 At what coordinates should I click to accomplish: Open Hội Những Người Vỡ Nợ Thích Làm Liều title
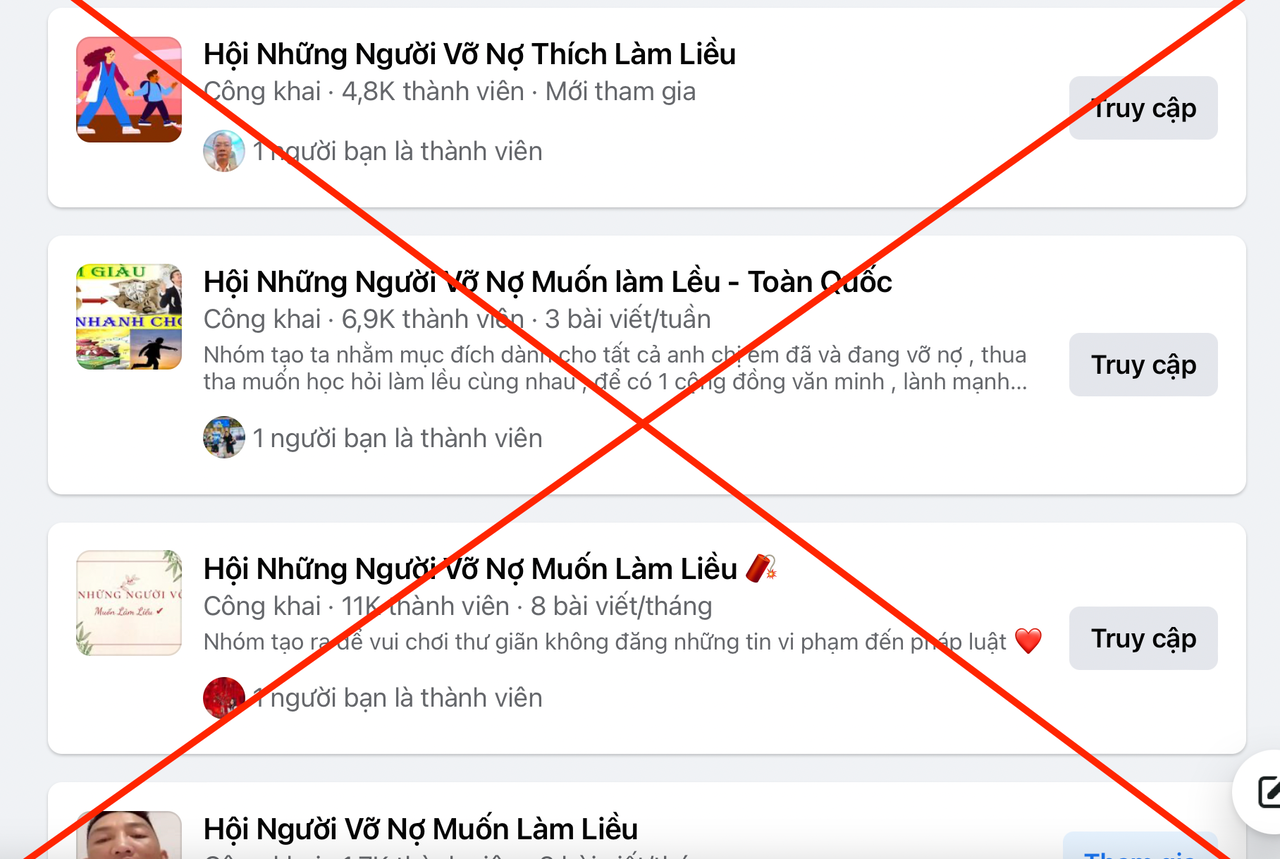coord(469,54)
